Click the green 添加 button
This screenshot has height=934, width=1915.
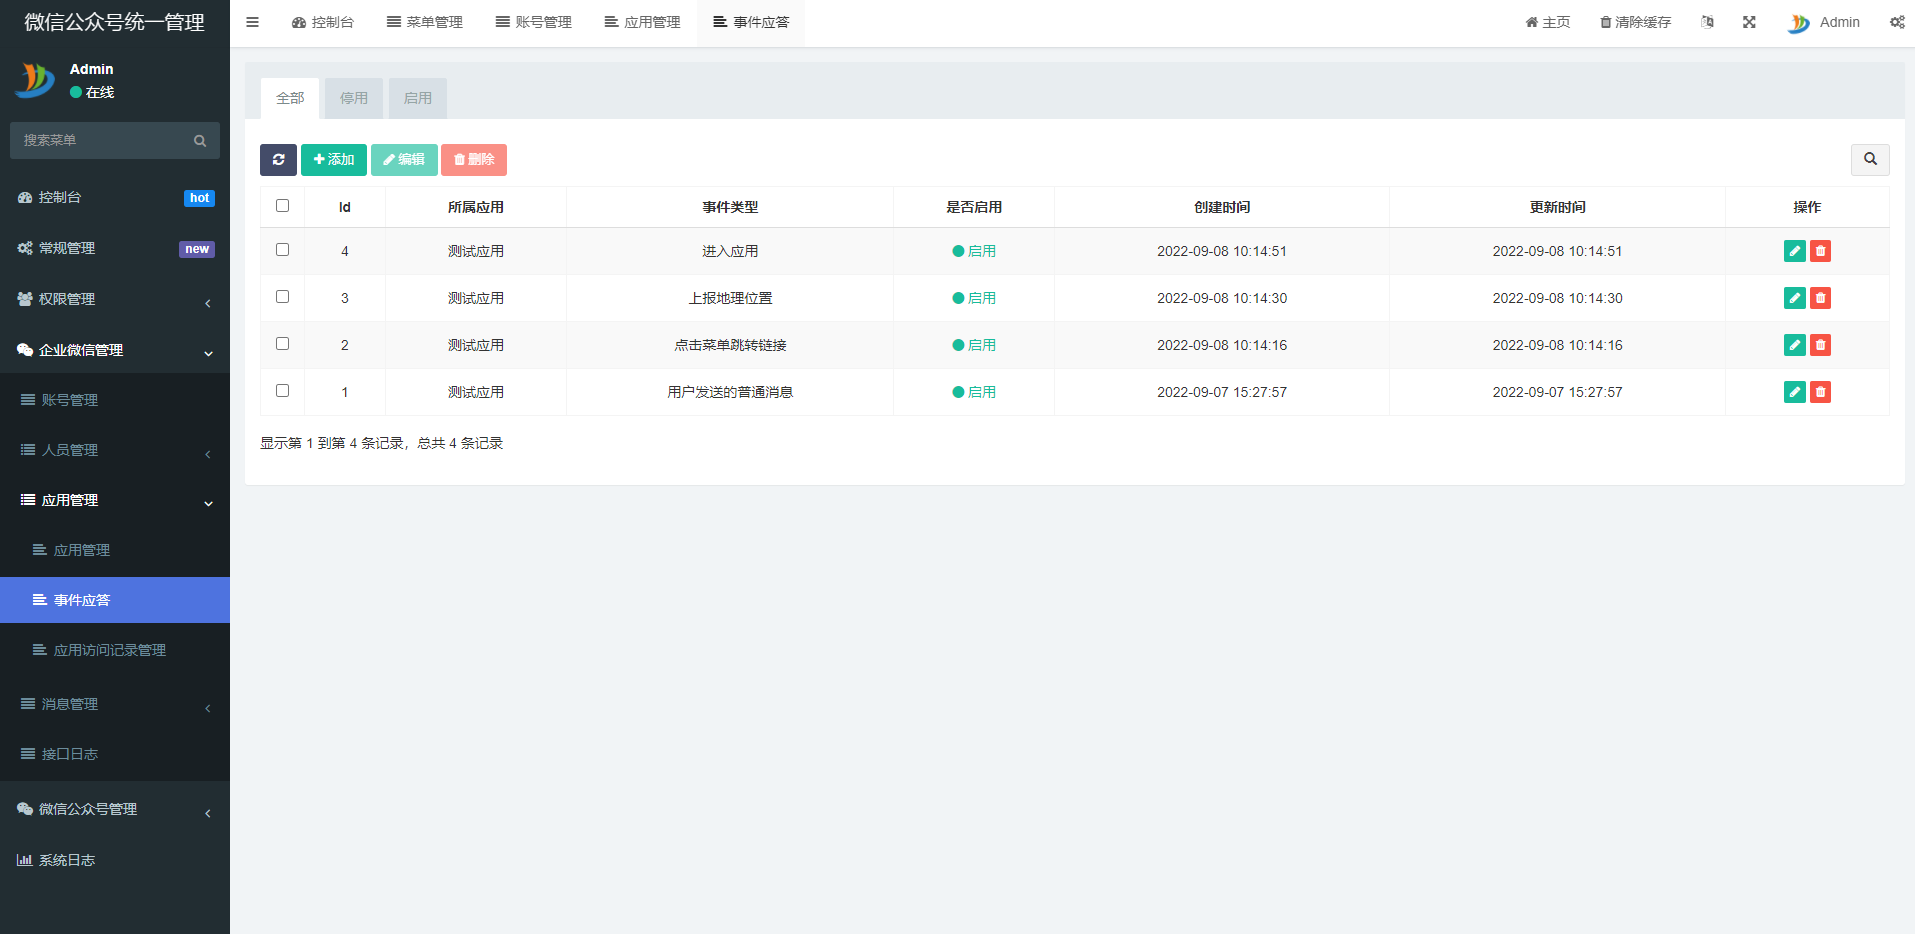pos(333,160)
